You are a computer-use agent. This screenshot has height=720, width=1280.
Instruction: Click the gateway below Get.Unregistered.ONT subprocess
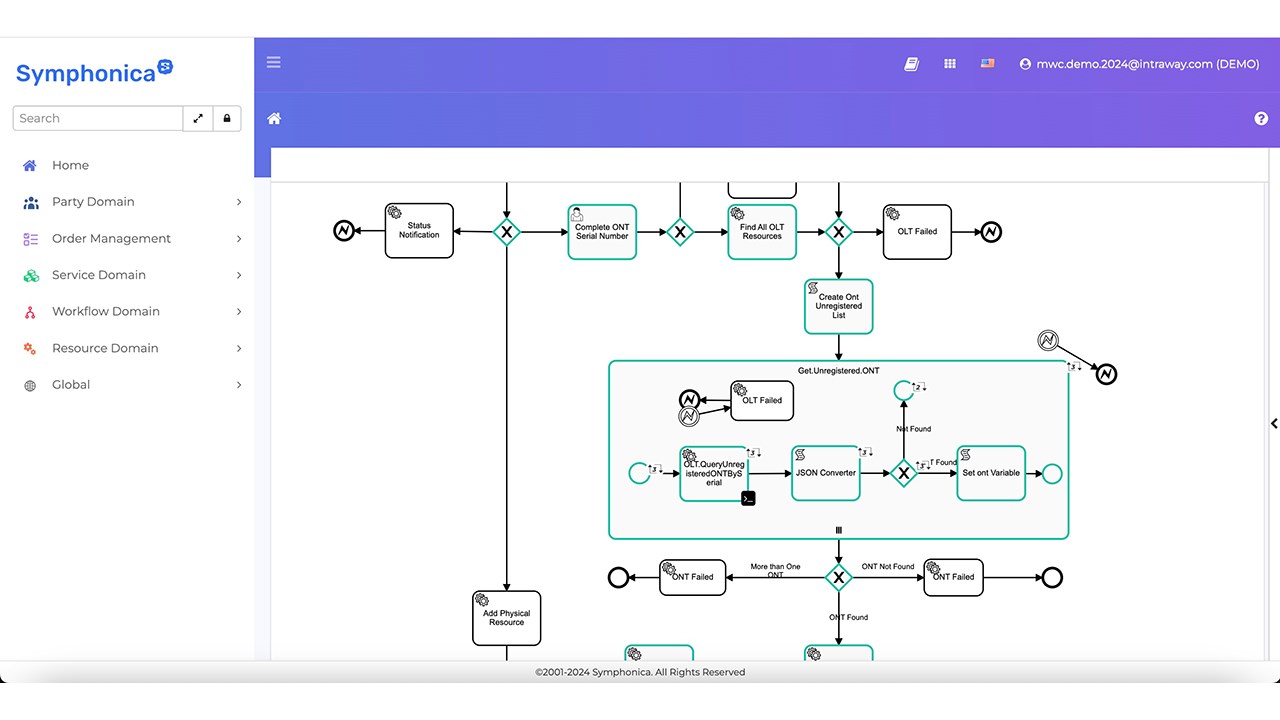[x=838, y=577]
